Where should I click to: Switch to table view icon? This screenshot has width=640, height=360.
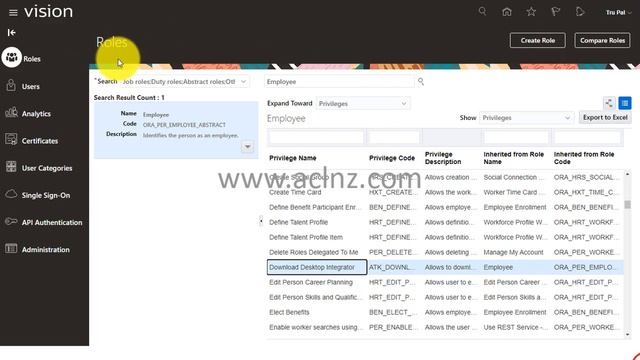[625, 103]
